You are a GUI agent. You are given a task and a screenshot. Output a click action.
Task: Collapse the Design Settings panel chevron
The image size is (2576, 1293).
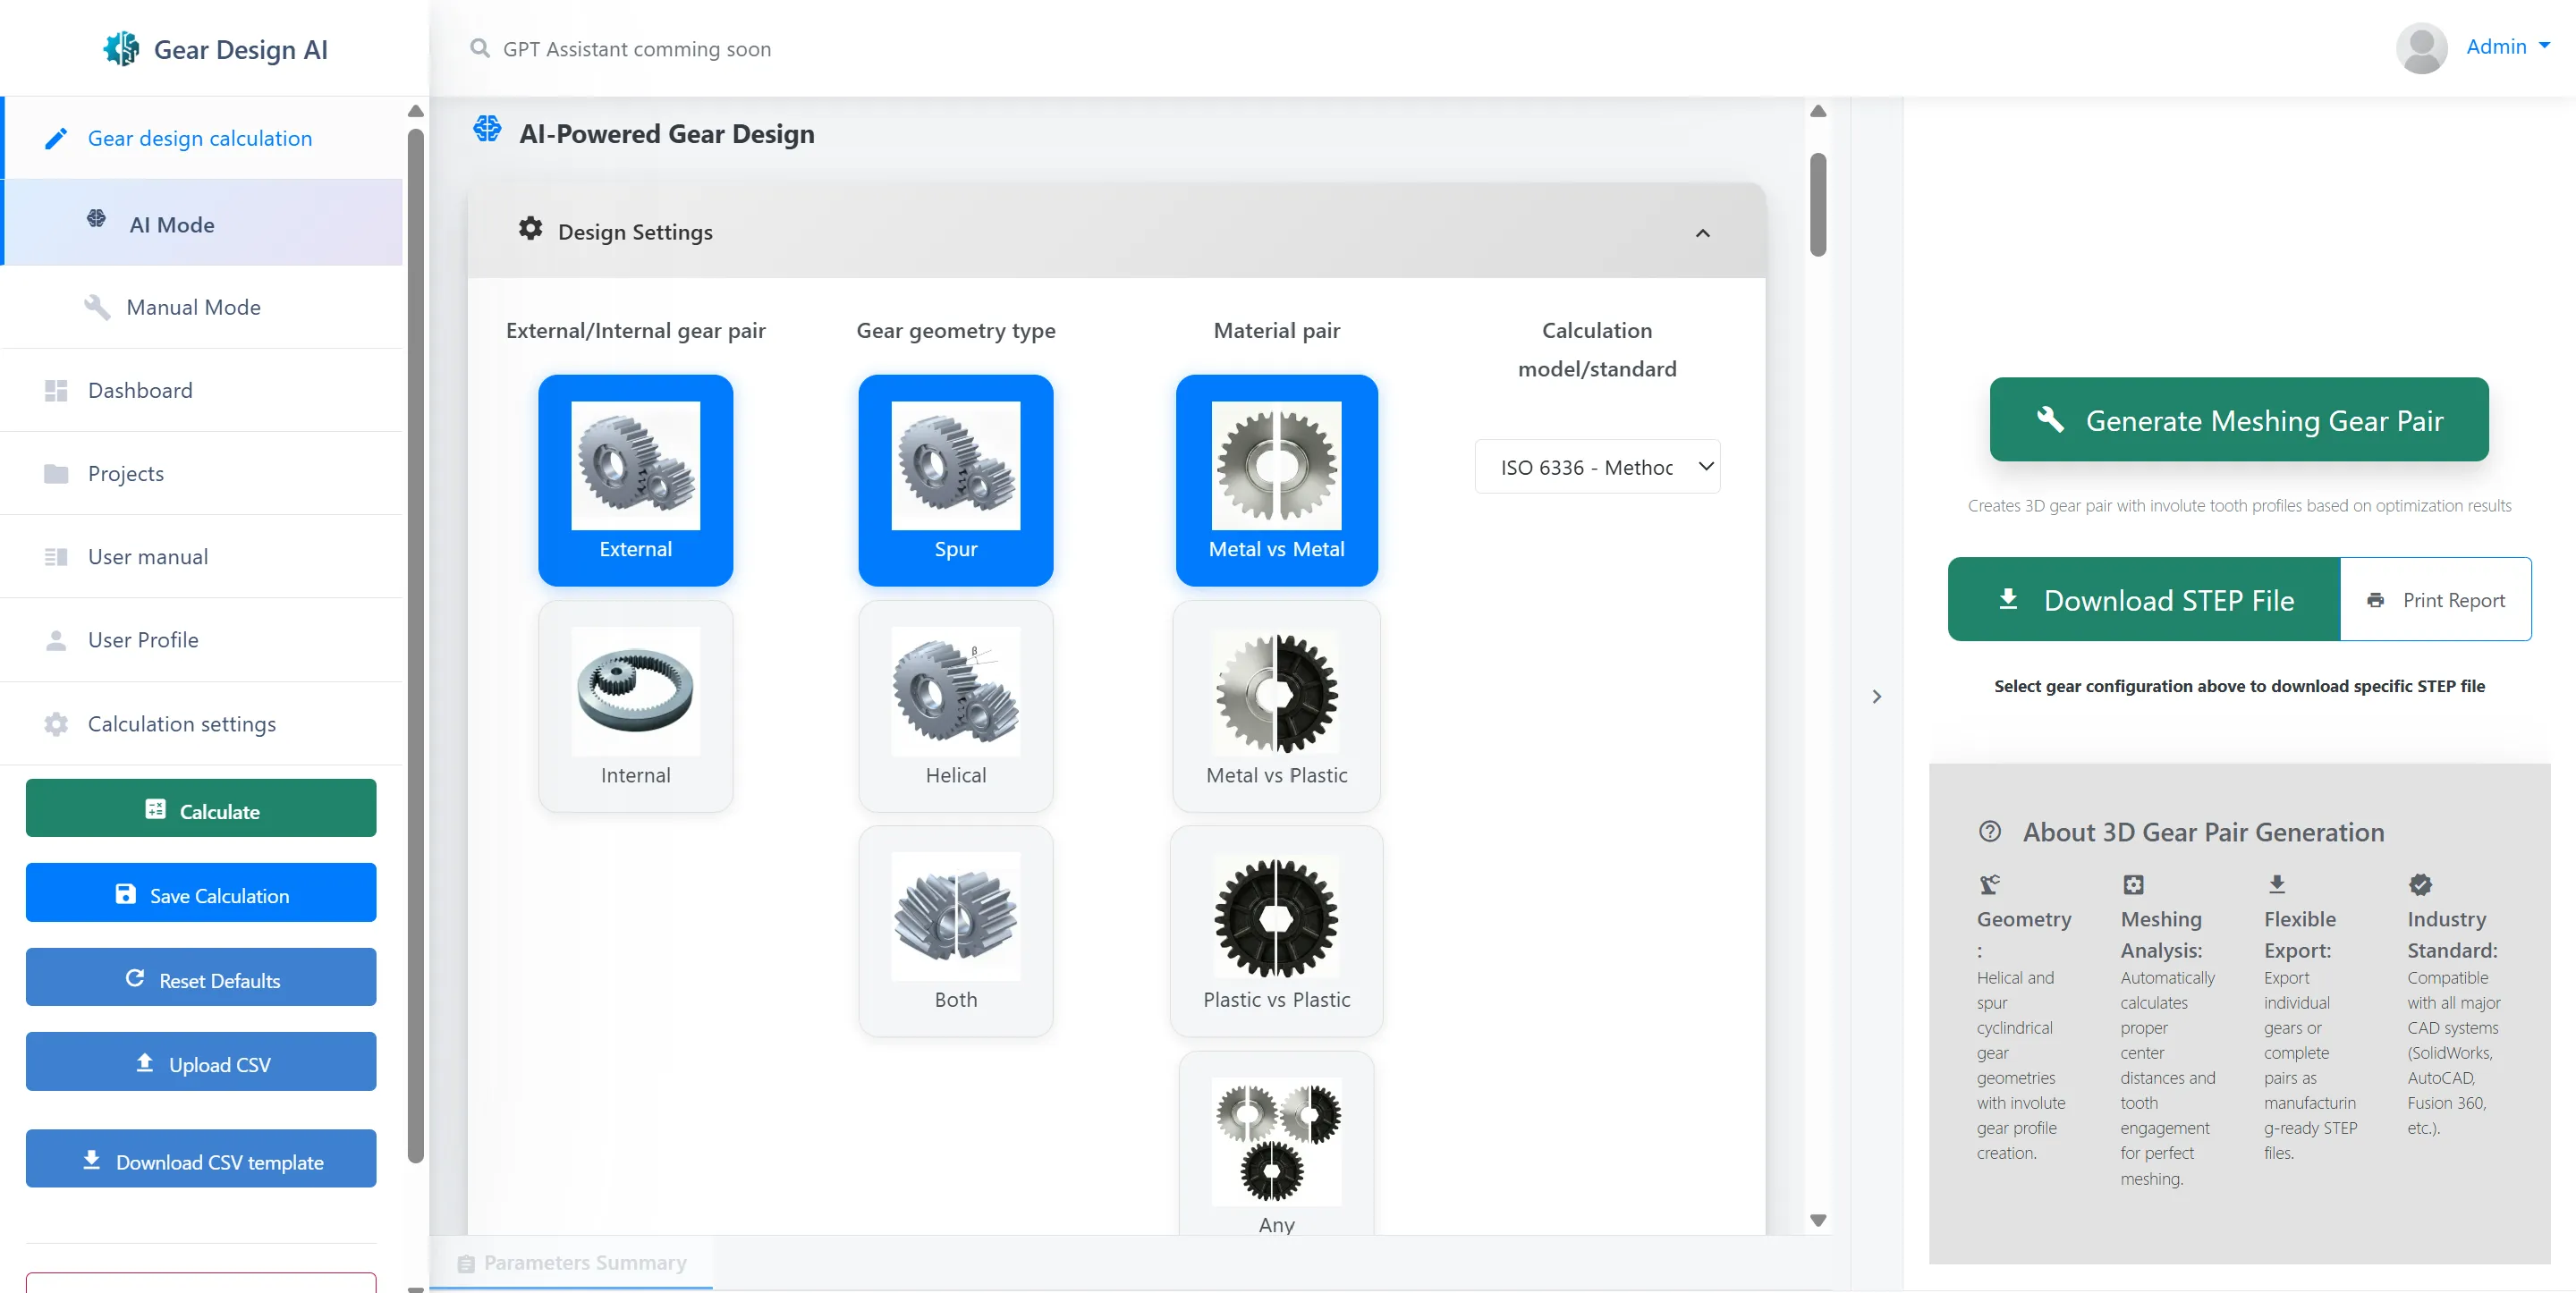coord(1702,233)
